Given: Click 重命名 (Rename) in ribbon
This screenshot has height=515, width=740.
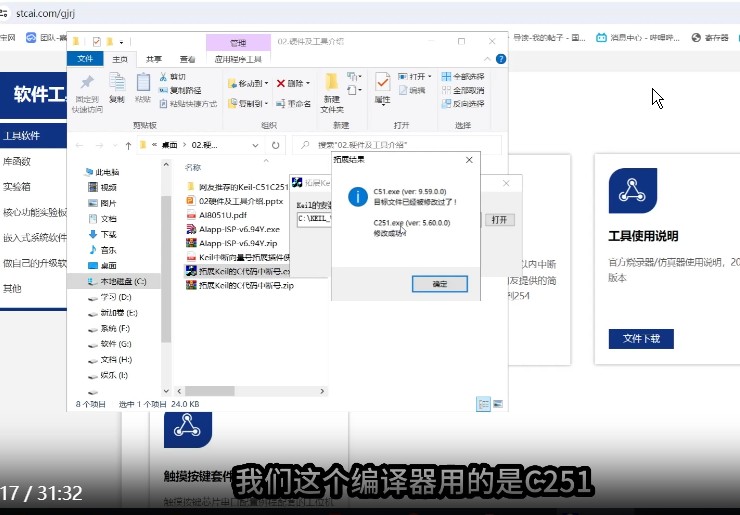Looking at the screenshot, I should [294, 103].
